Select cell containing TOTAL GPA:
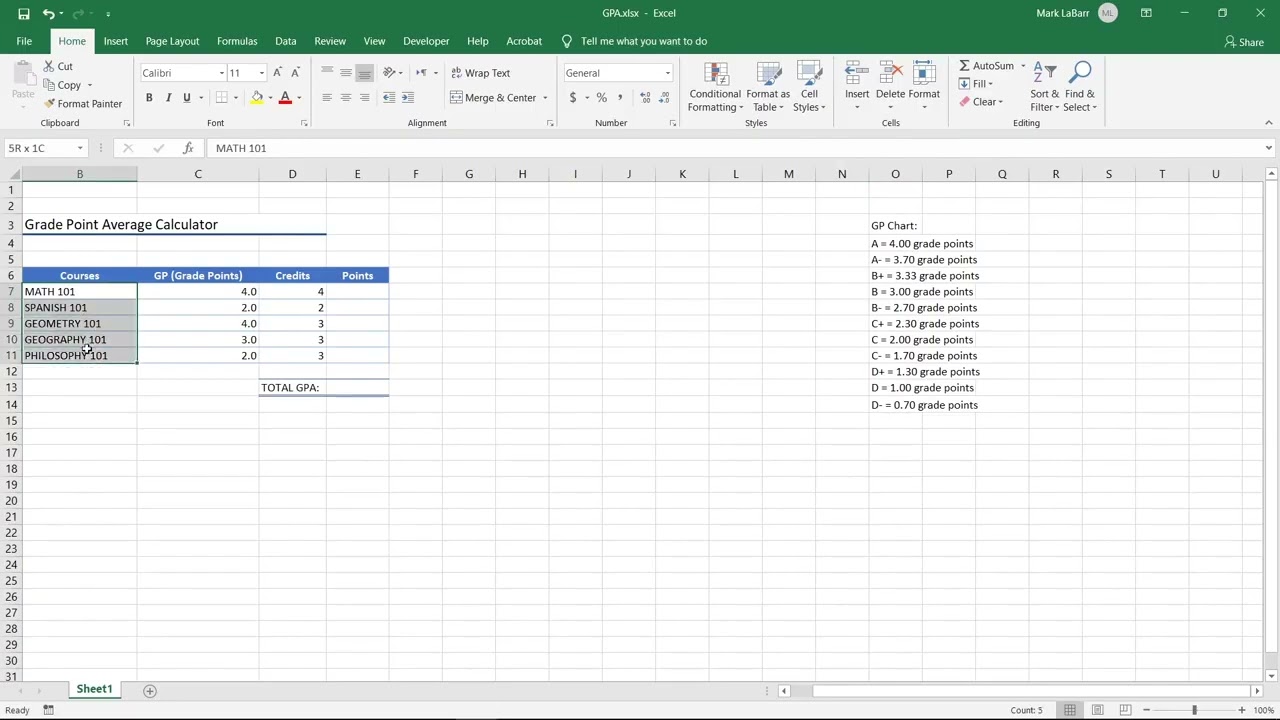1280x720 pixels. tap(292, 387)
